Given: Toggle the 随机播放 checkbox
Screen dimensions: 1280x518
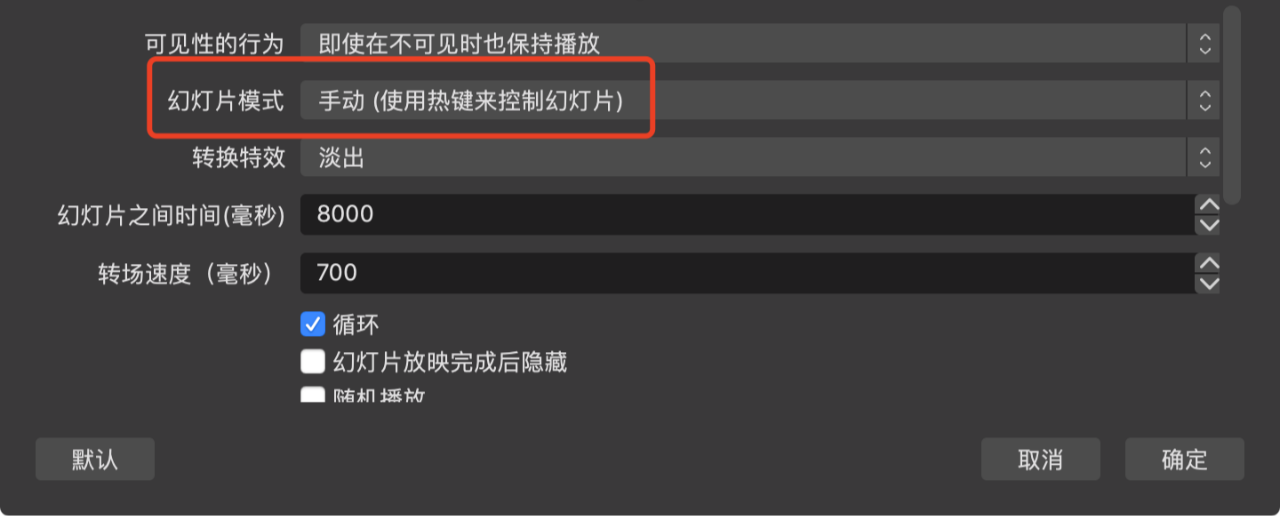Looking at the screenshot, I should pos(313,394).
